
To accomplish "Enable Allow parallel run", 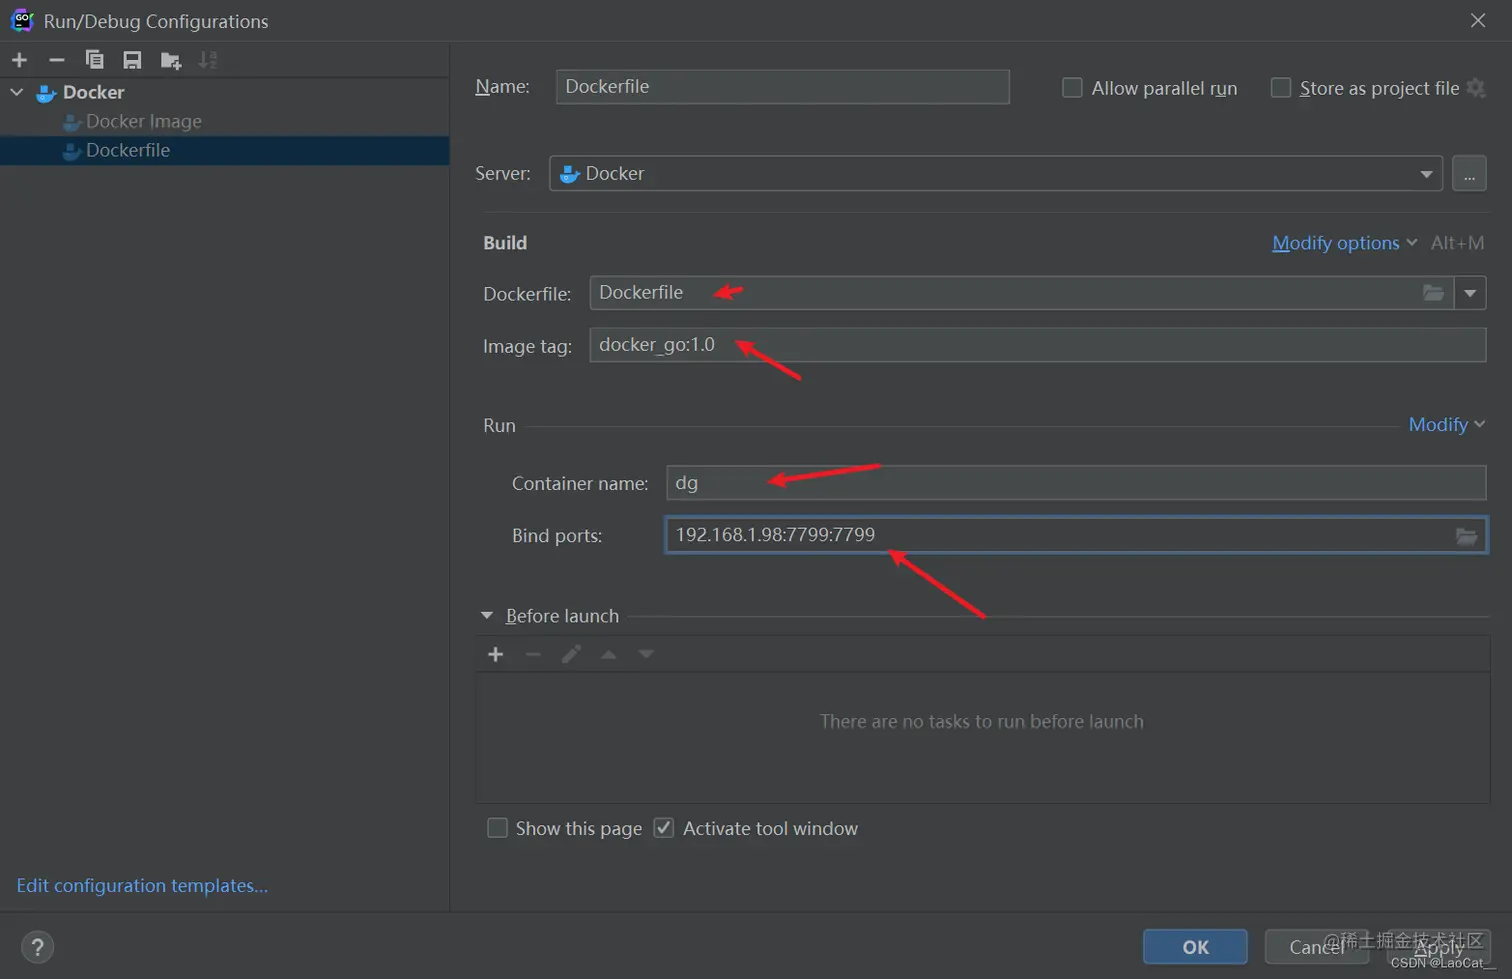I will tap(1072, 88).
